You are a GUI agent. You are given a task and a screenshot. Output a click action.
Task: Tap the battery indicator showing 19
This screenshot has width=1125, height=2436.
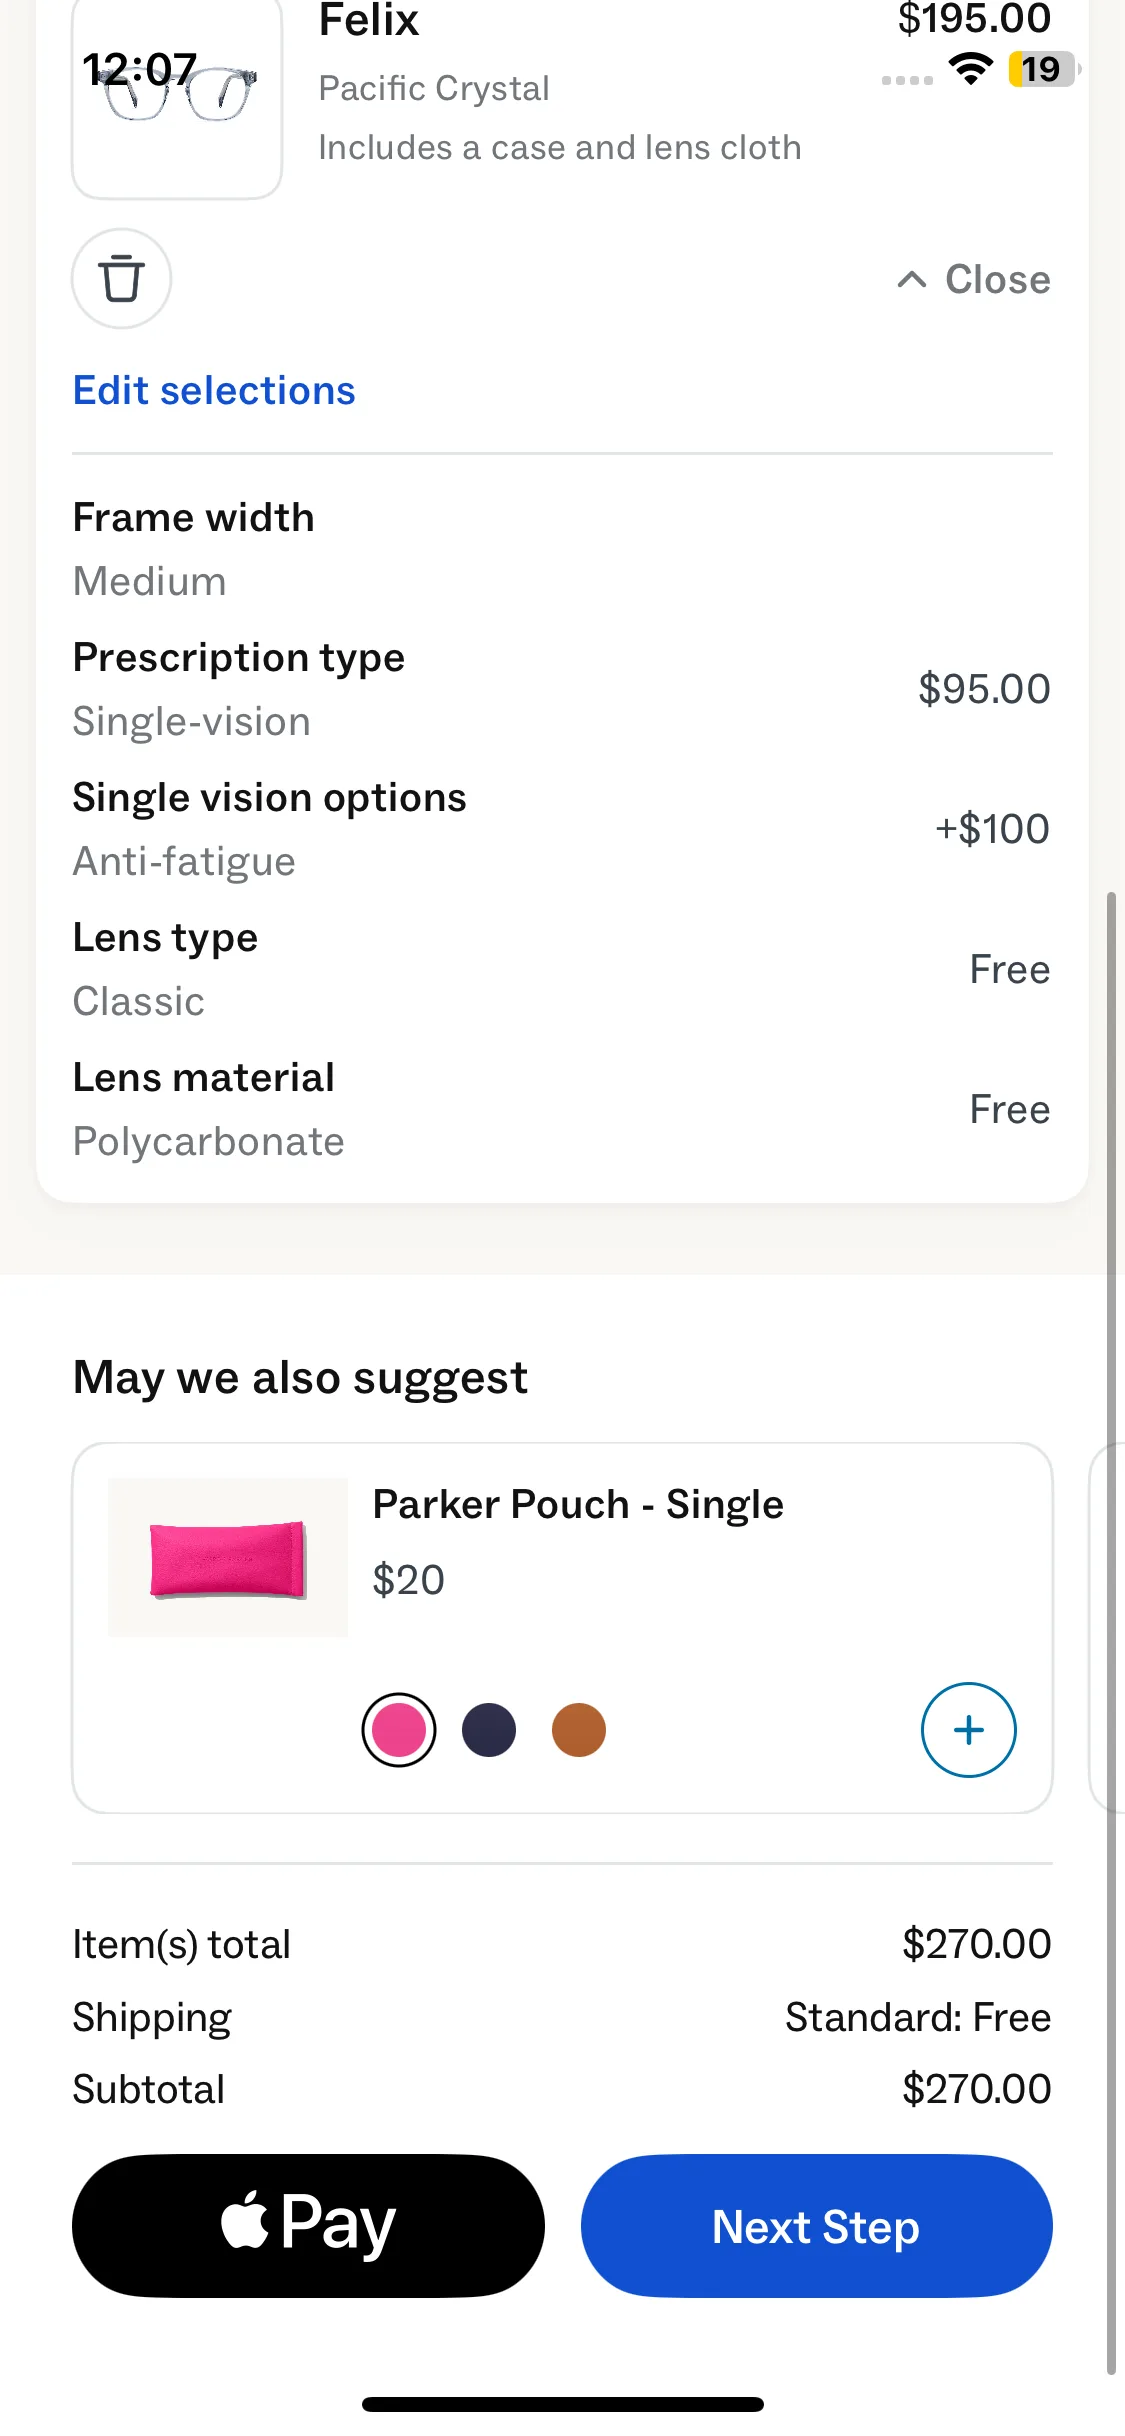pyautogui.click(x=1042, y=69)
